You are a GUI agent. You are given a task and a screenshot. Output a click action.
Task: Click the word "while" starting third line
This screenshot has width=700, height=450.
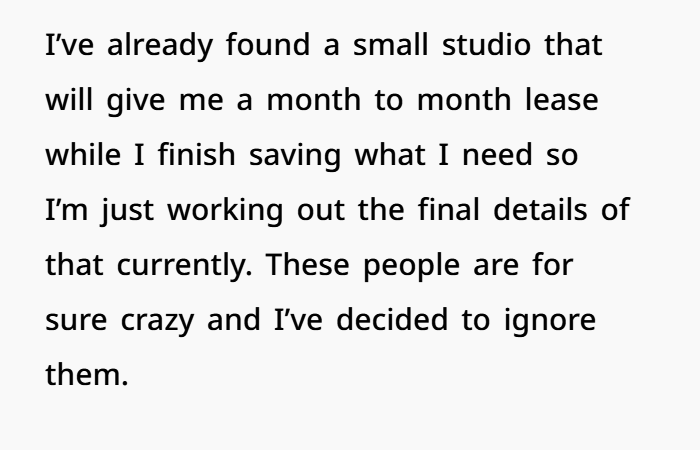click(83, 154)
